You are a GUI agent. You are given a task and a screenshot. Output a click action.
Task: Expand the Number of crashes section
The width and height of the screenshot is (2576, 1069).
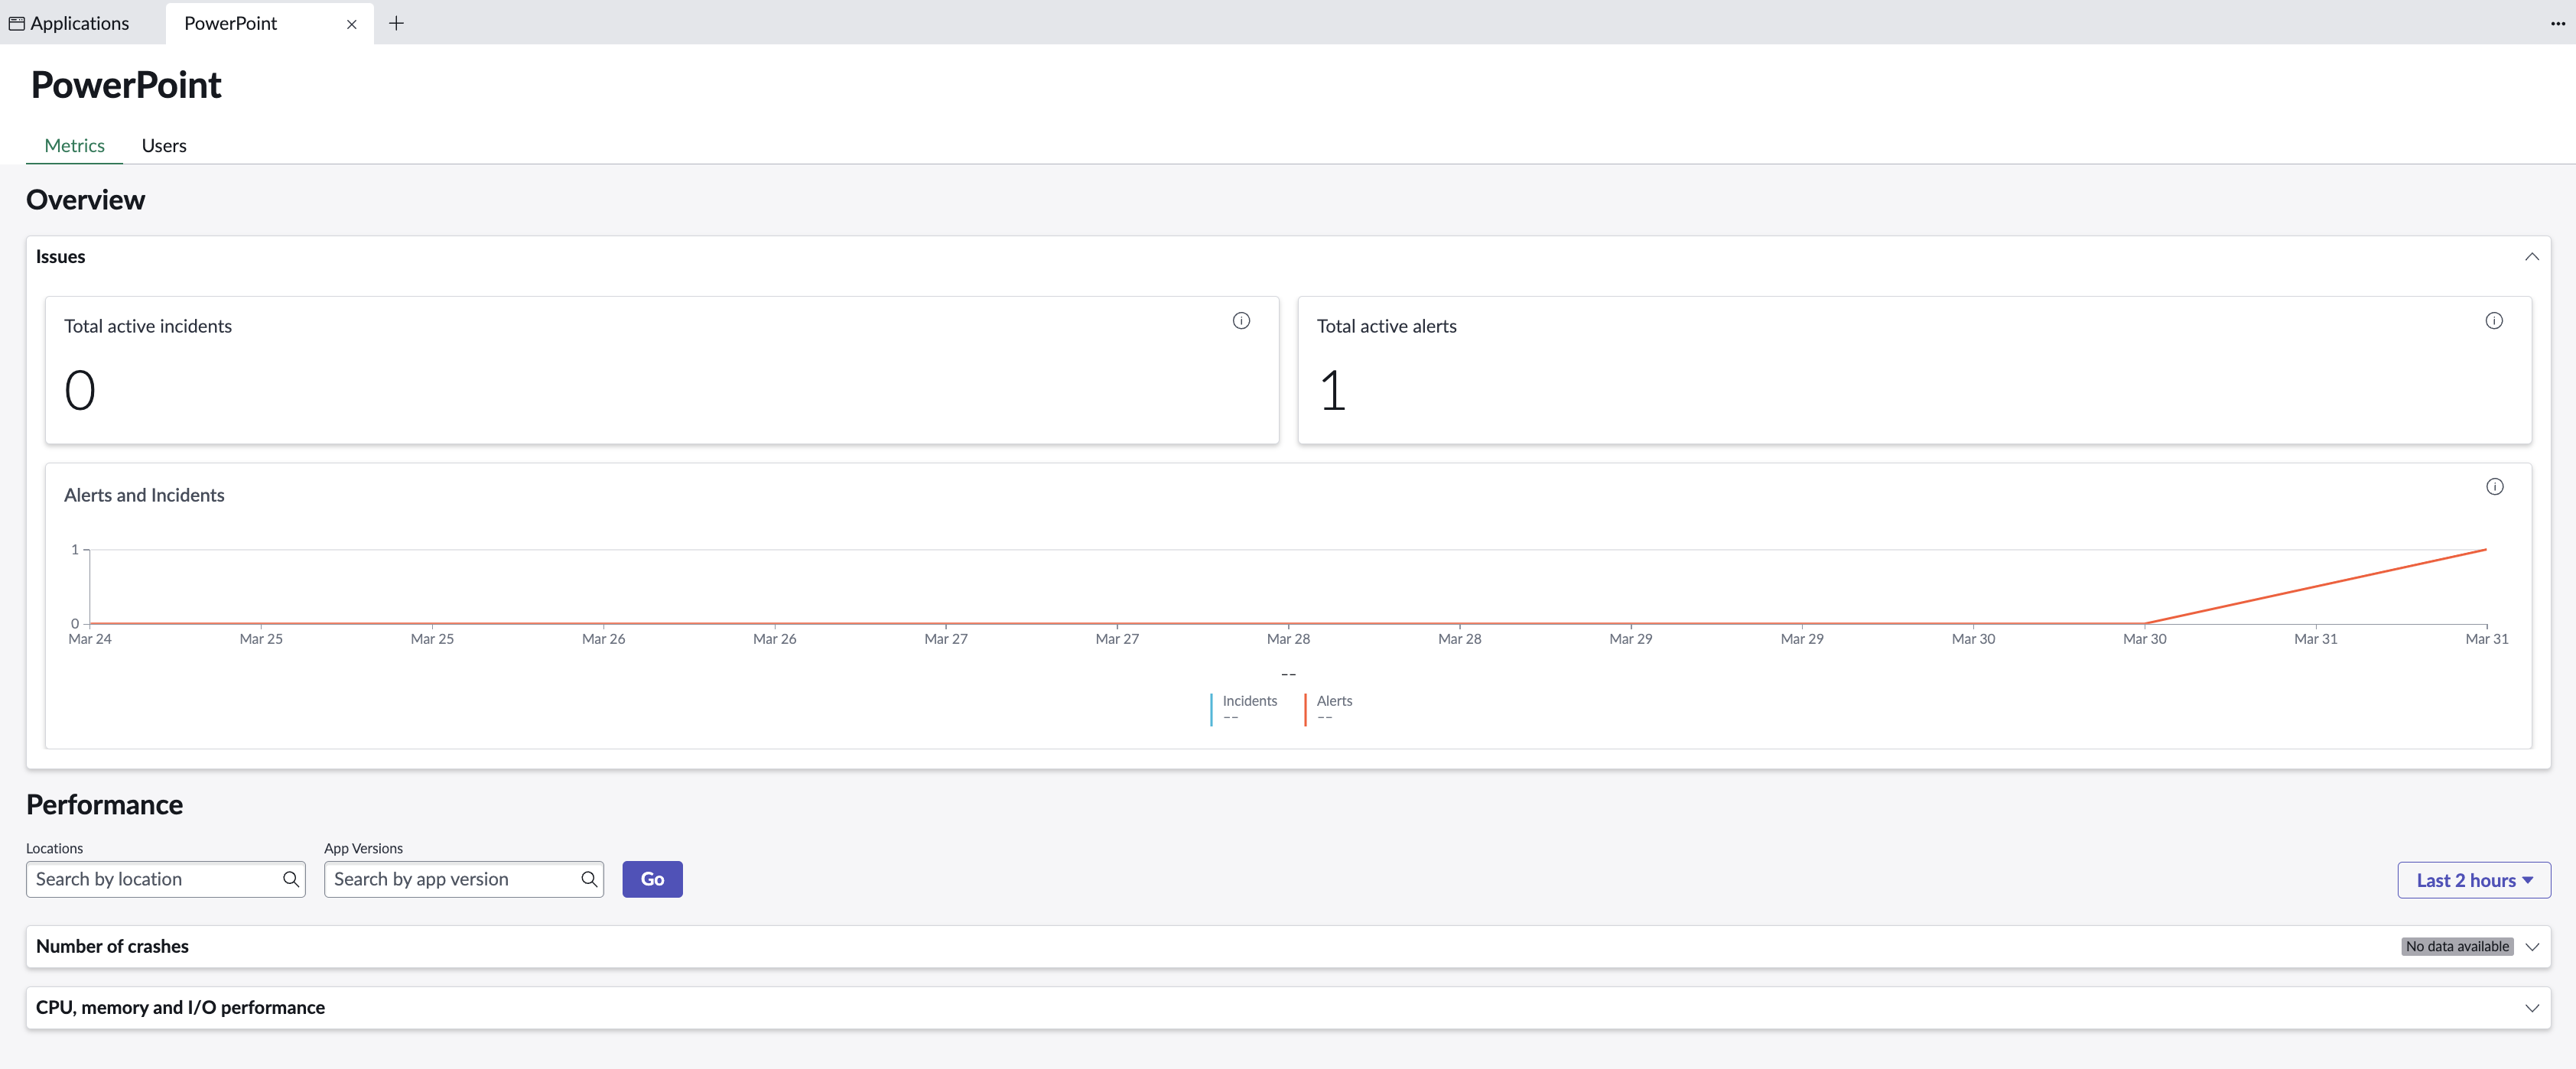pyautogui.click(x=2531, y=947)
